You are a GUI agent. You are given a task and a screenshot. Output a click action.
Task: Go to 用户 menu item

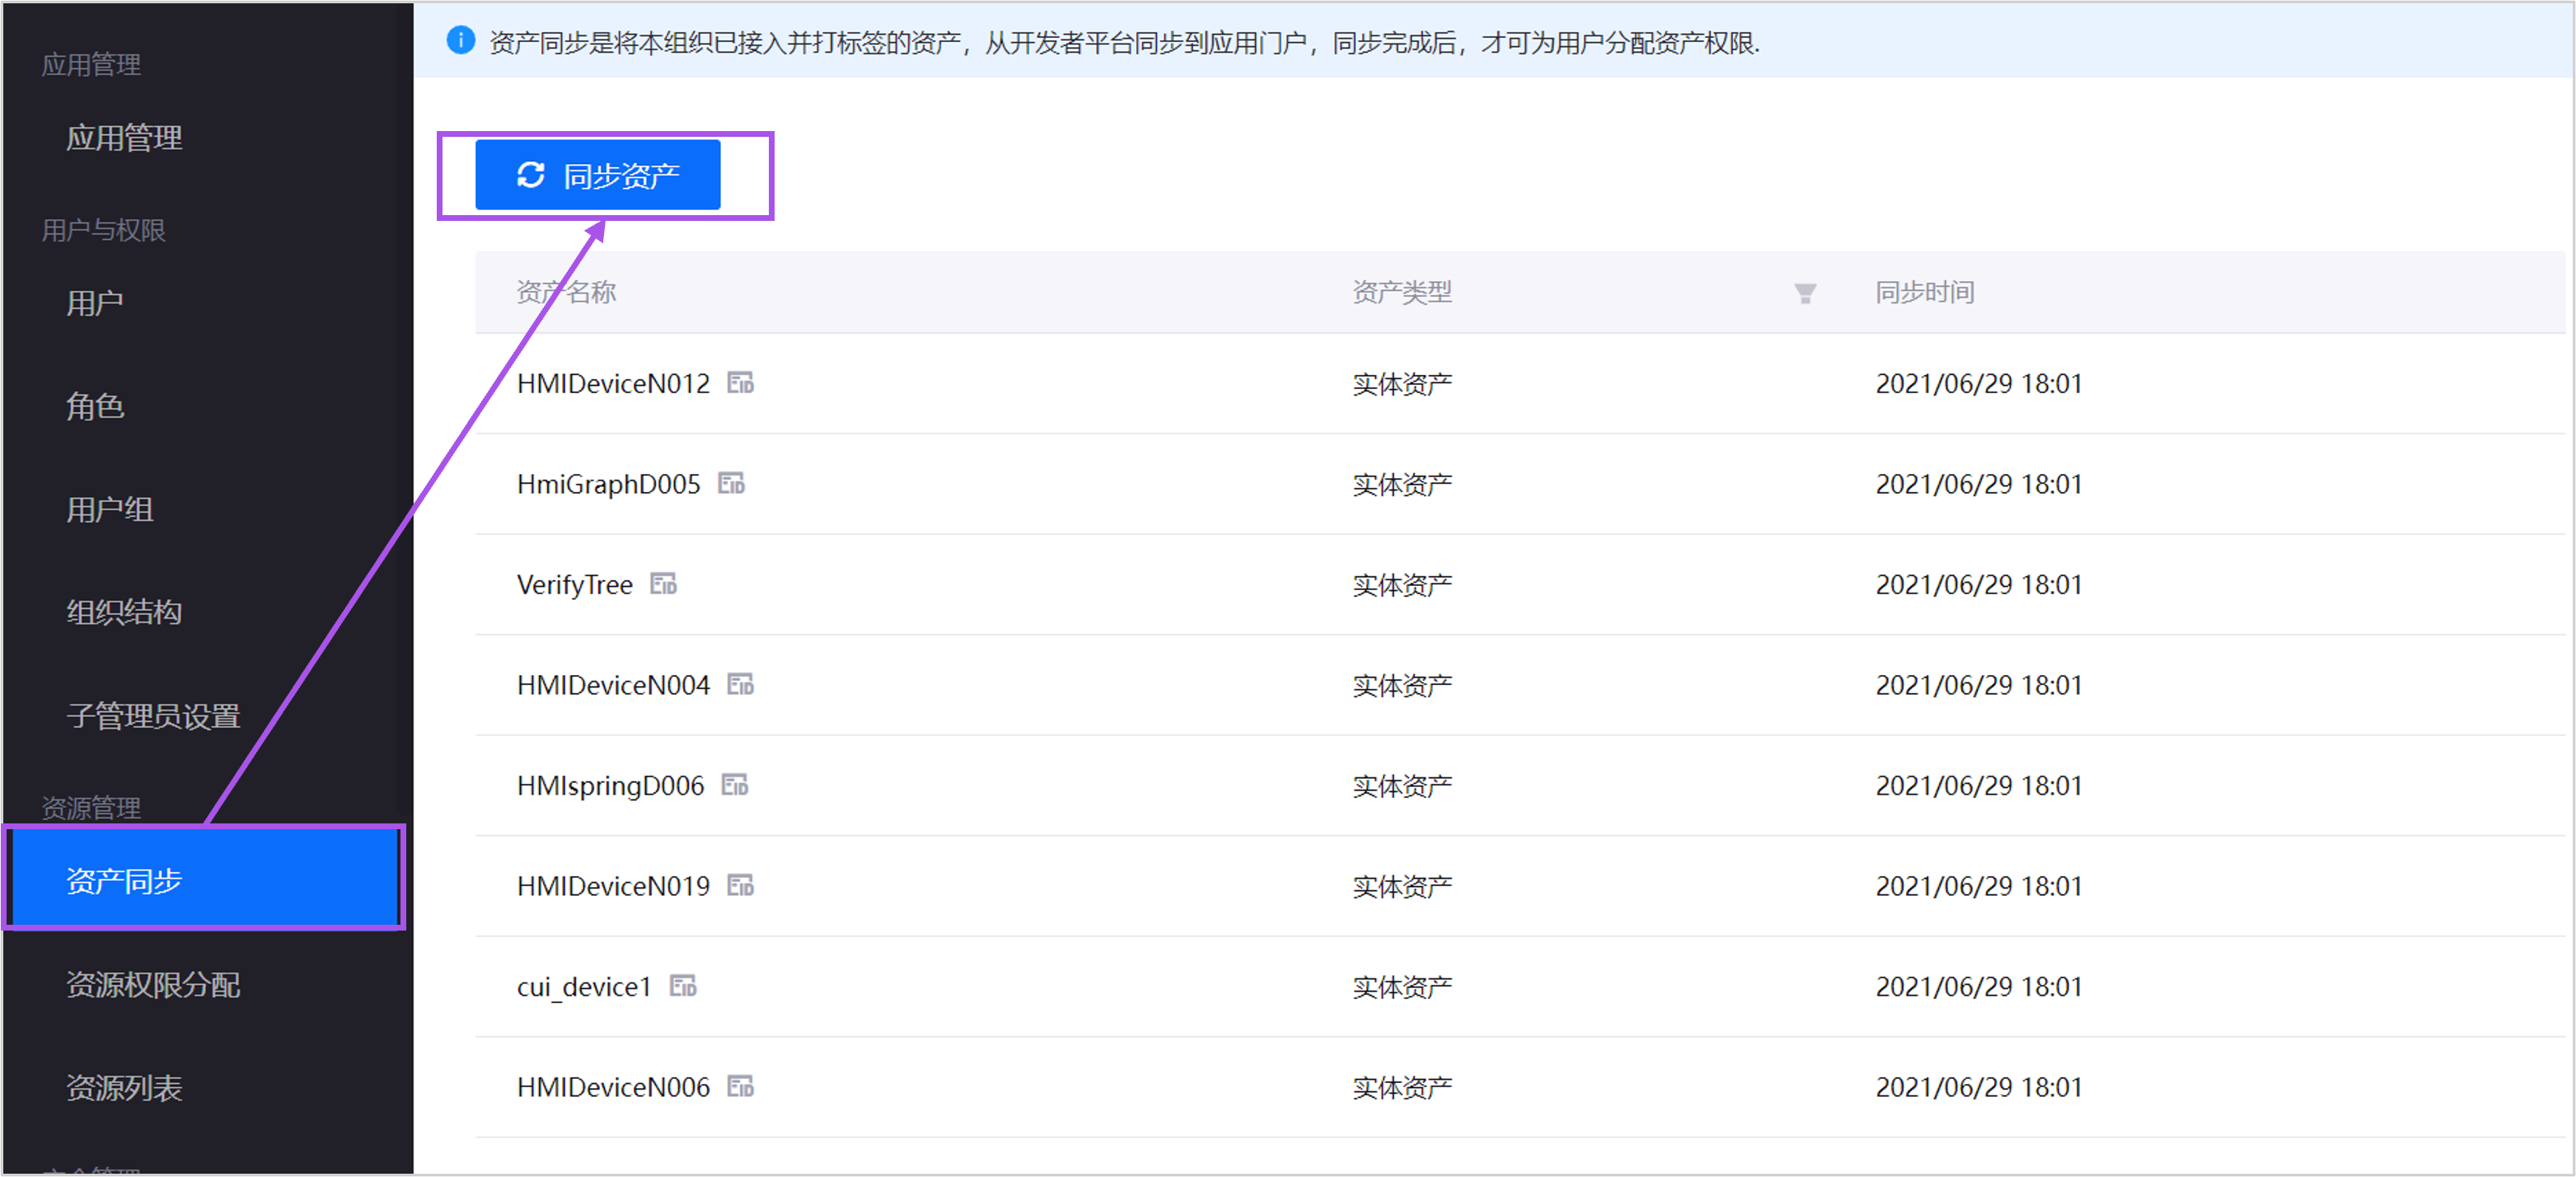[95, 303]
